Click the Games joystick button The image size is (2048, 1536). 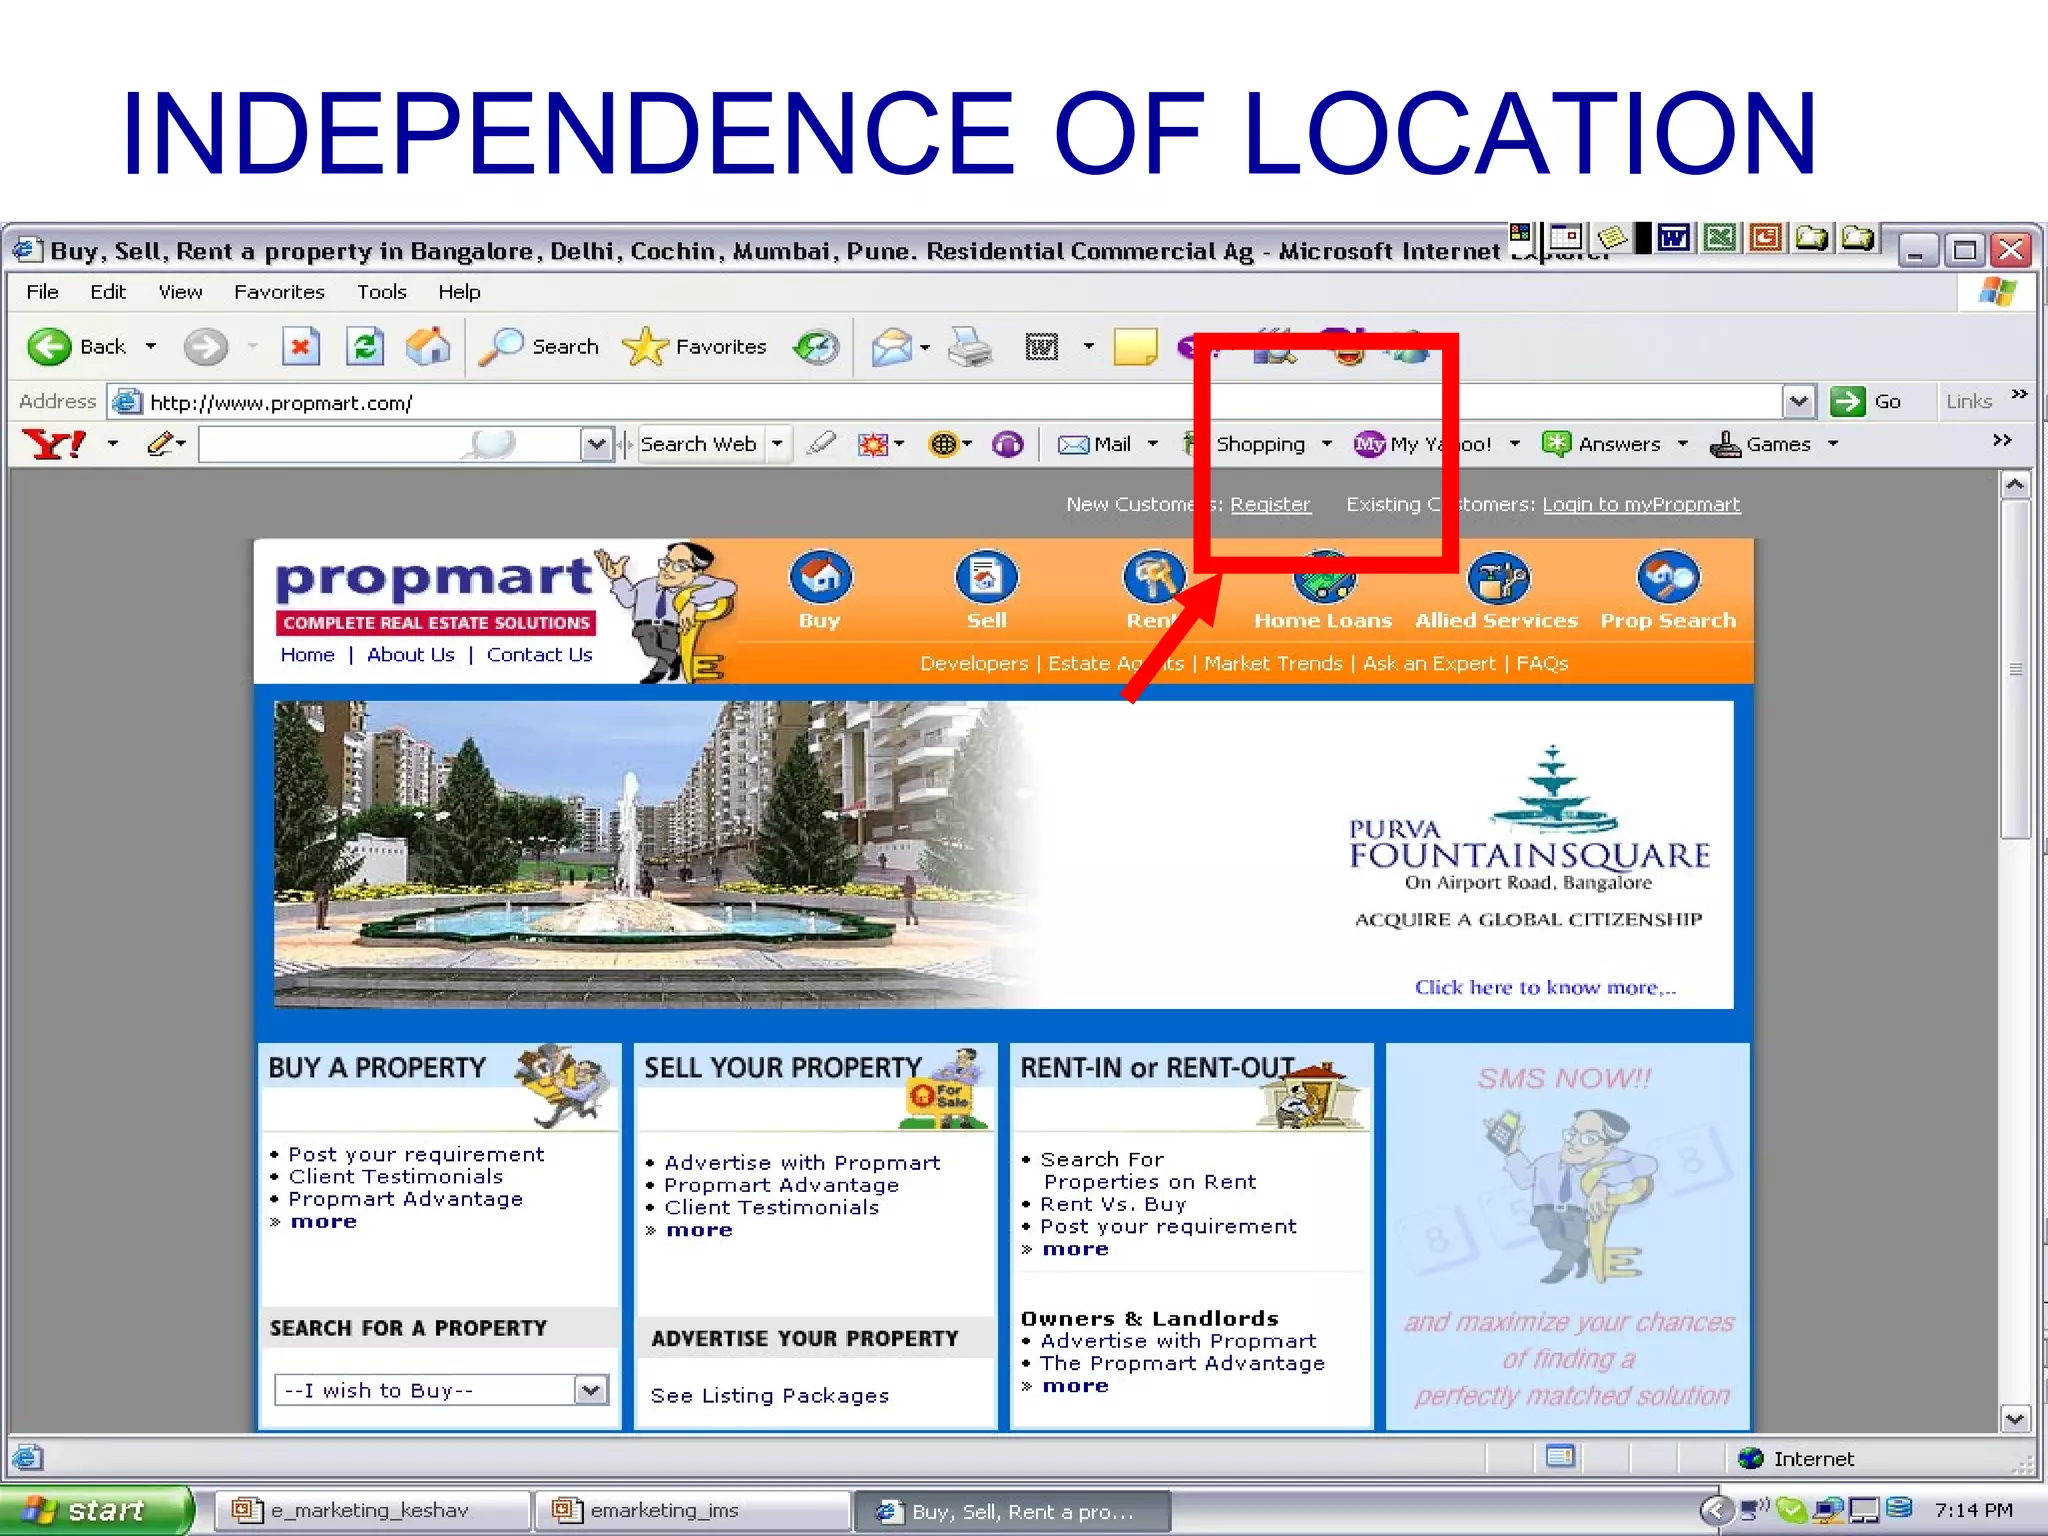click(x=1760, y=444)
